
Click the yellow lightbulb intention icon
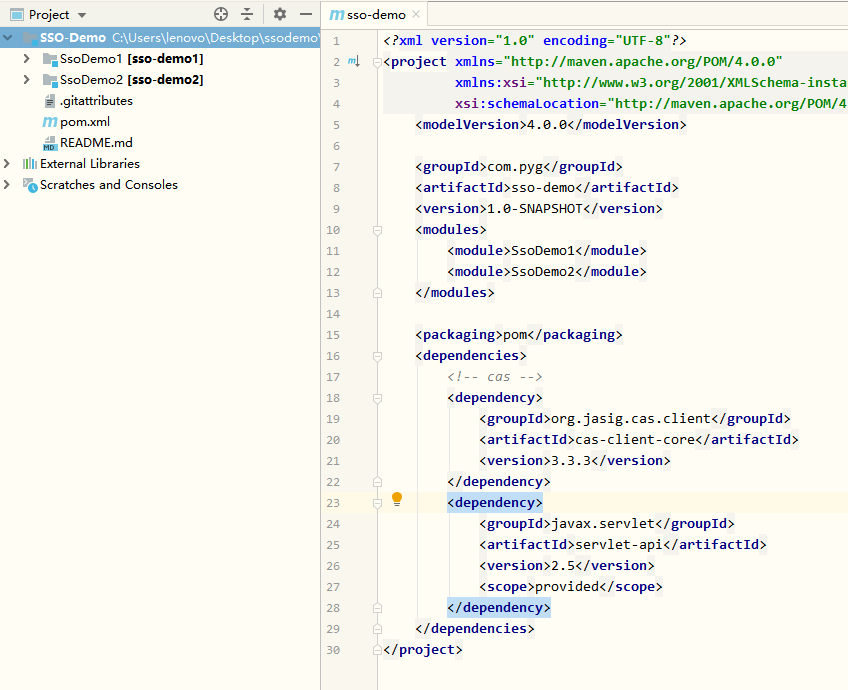click(397, 499)
